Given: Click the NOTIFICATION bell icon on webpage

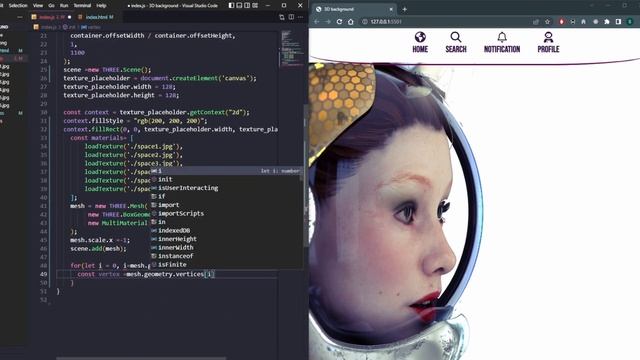Looking at the screenshot, I should click(502, 38).
